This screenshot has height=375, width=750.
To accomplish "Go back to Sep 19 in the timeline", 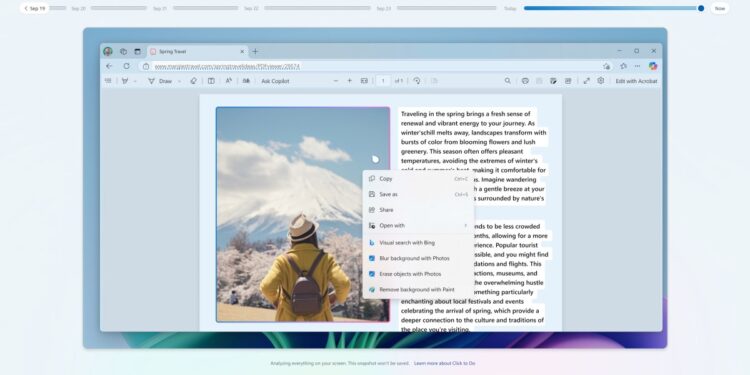I will click(x=35, y=8).
